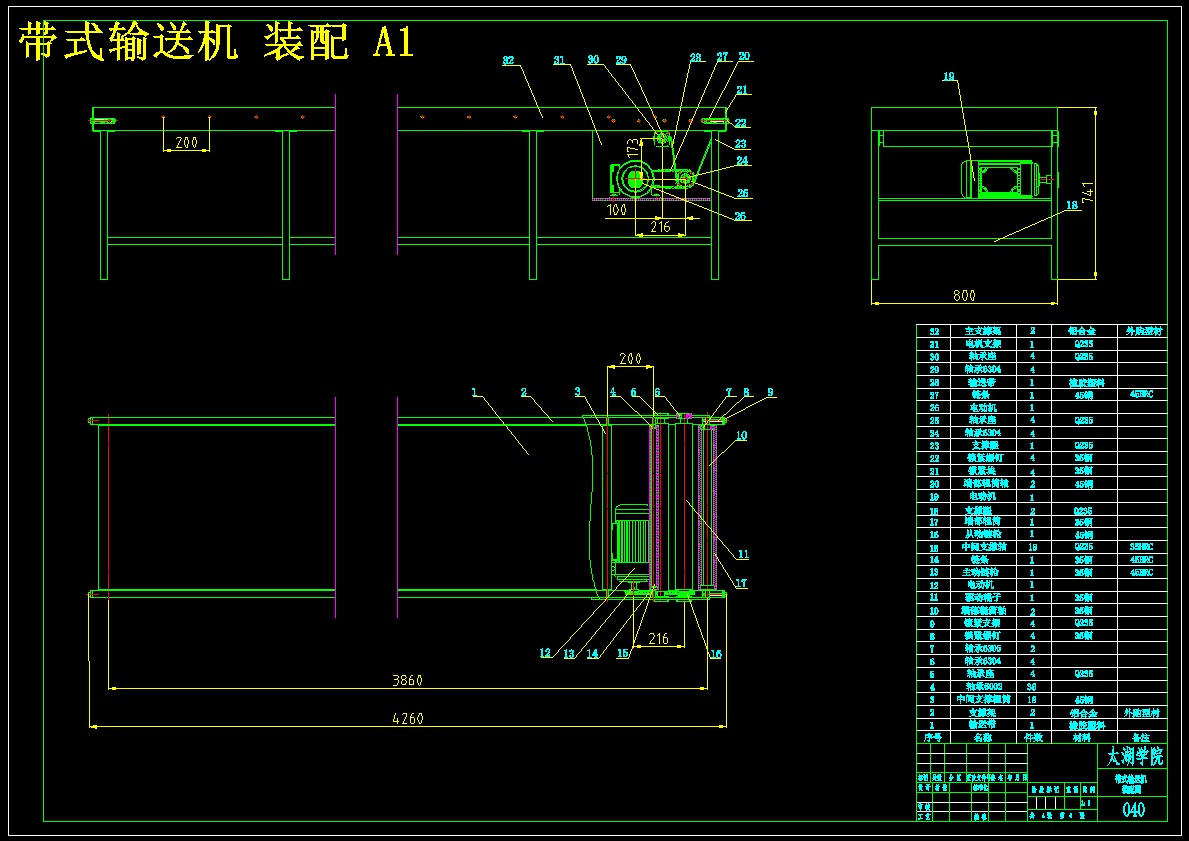Screen dimensions: 1189x841
Task: Click balloon number 24 in the elevation view
Action: [742, 161]
